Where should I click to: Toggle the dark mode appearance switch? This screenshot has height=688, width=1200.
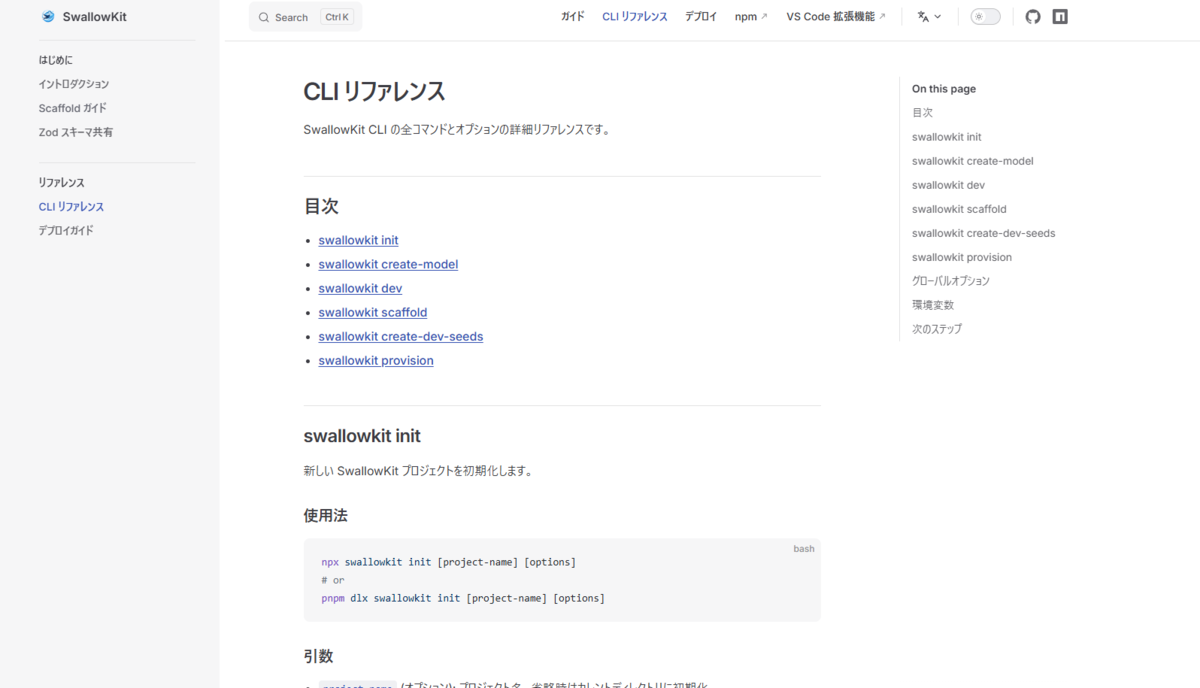[x=985, y=17]
